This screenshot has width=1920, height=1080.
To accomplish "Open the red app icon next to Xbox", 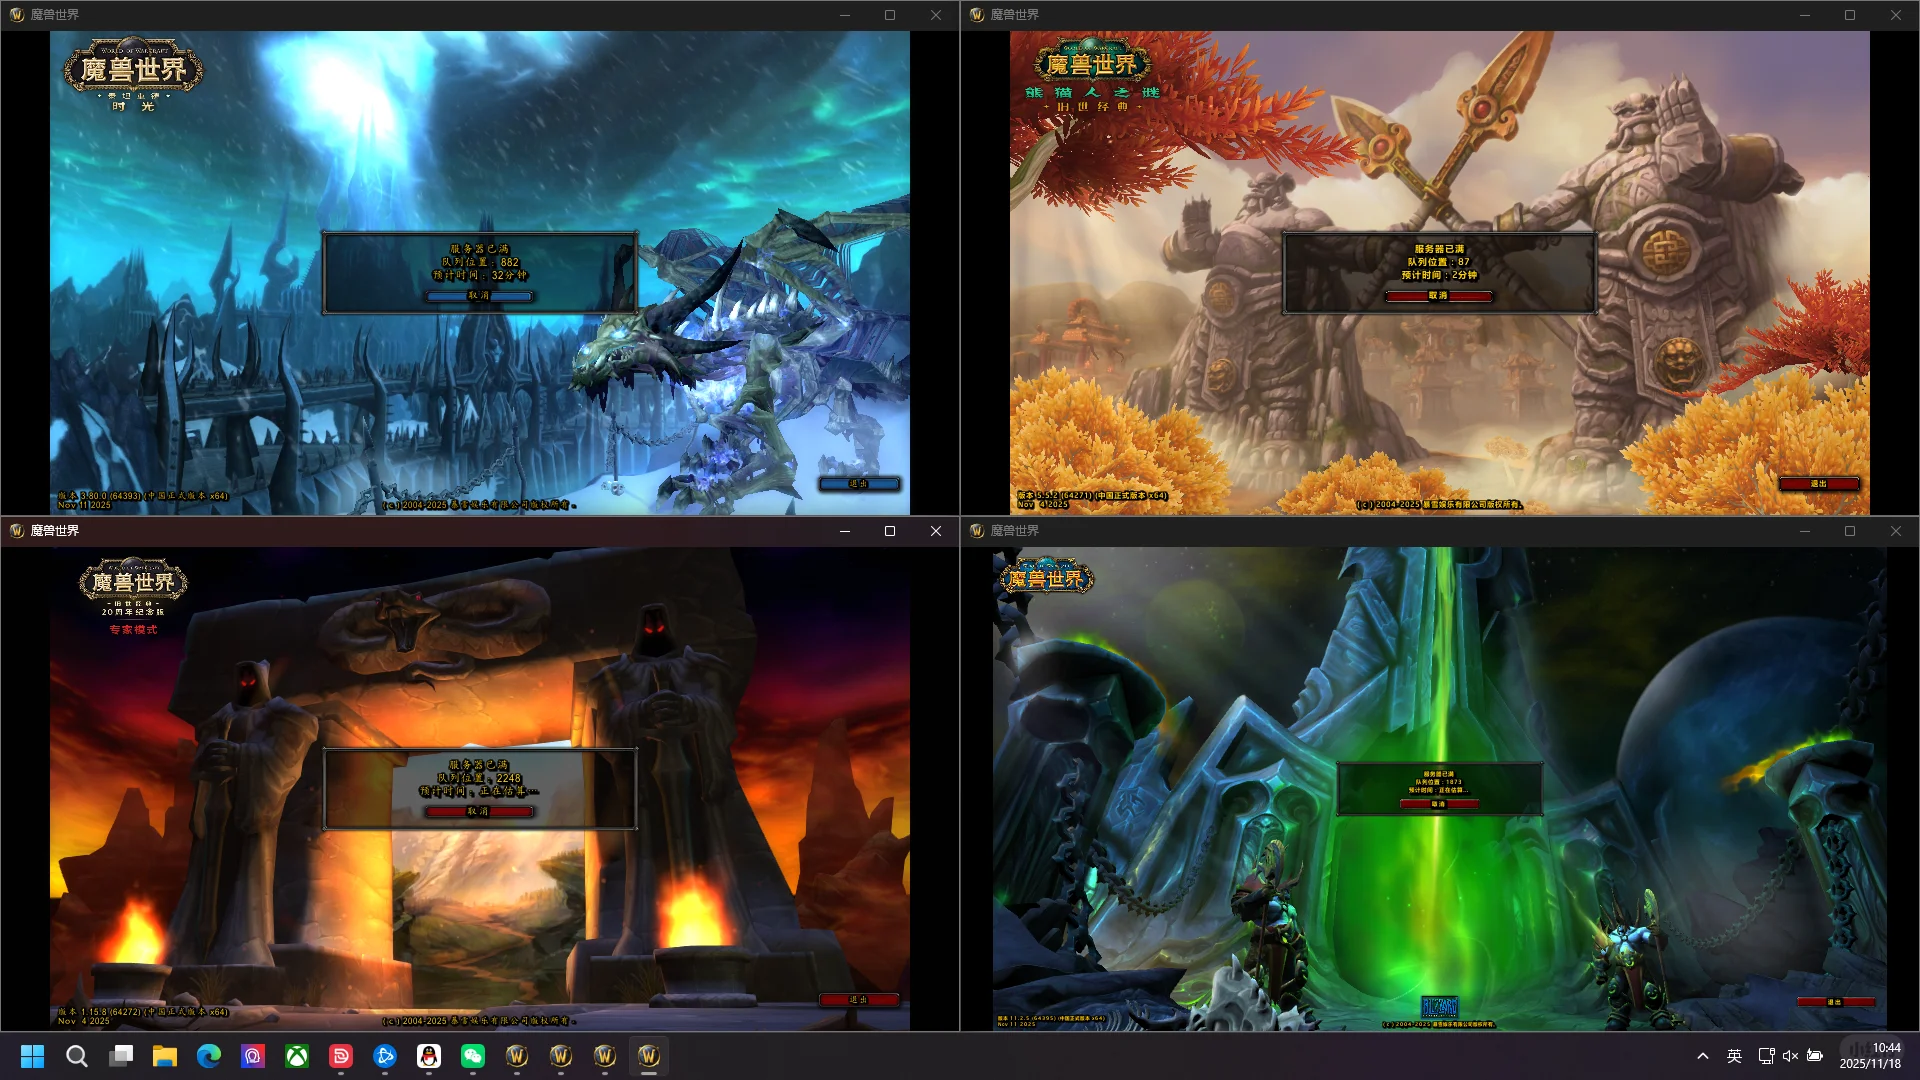I will pyautogui.click(x=341, y=1056).
